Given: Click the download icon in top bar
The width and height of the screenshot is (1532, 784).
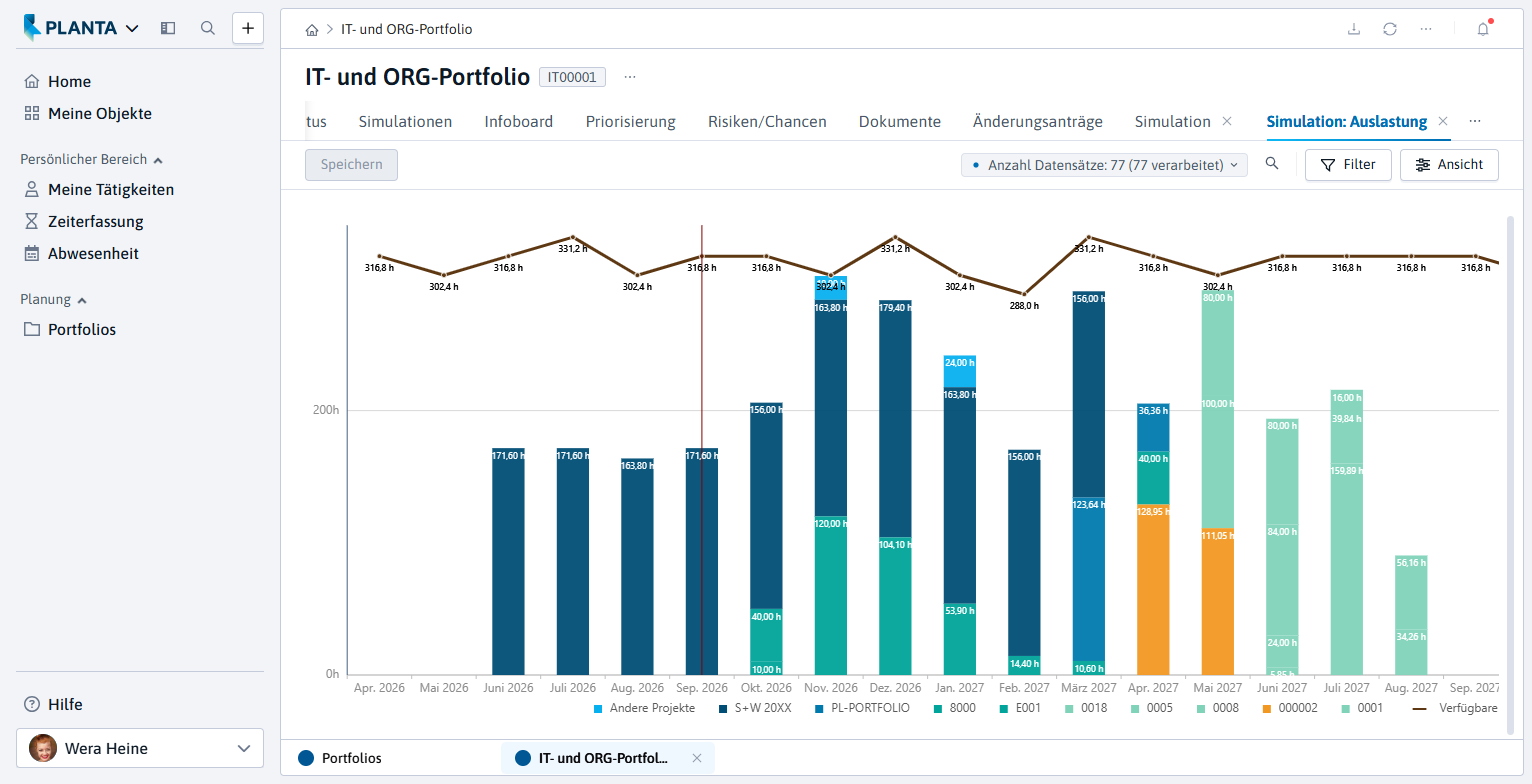Looking at the screenshot, I should point(1354,29).
